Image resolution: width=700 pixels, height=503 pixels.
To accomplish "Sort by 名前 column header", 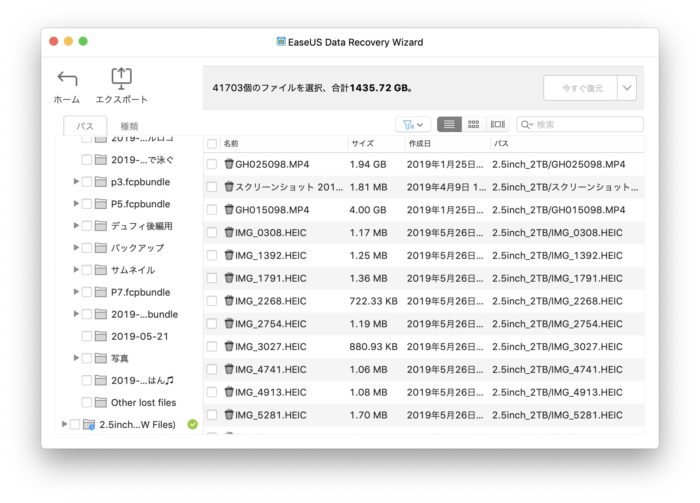I will (231, 144).
